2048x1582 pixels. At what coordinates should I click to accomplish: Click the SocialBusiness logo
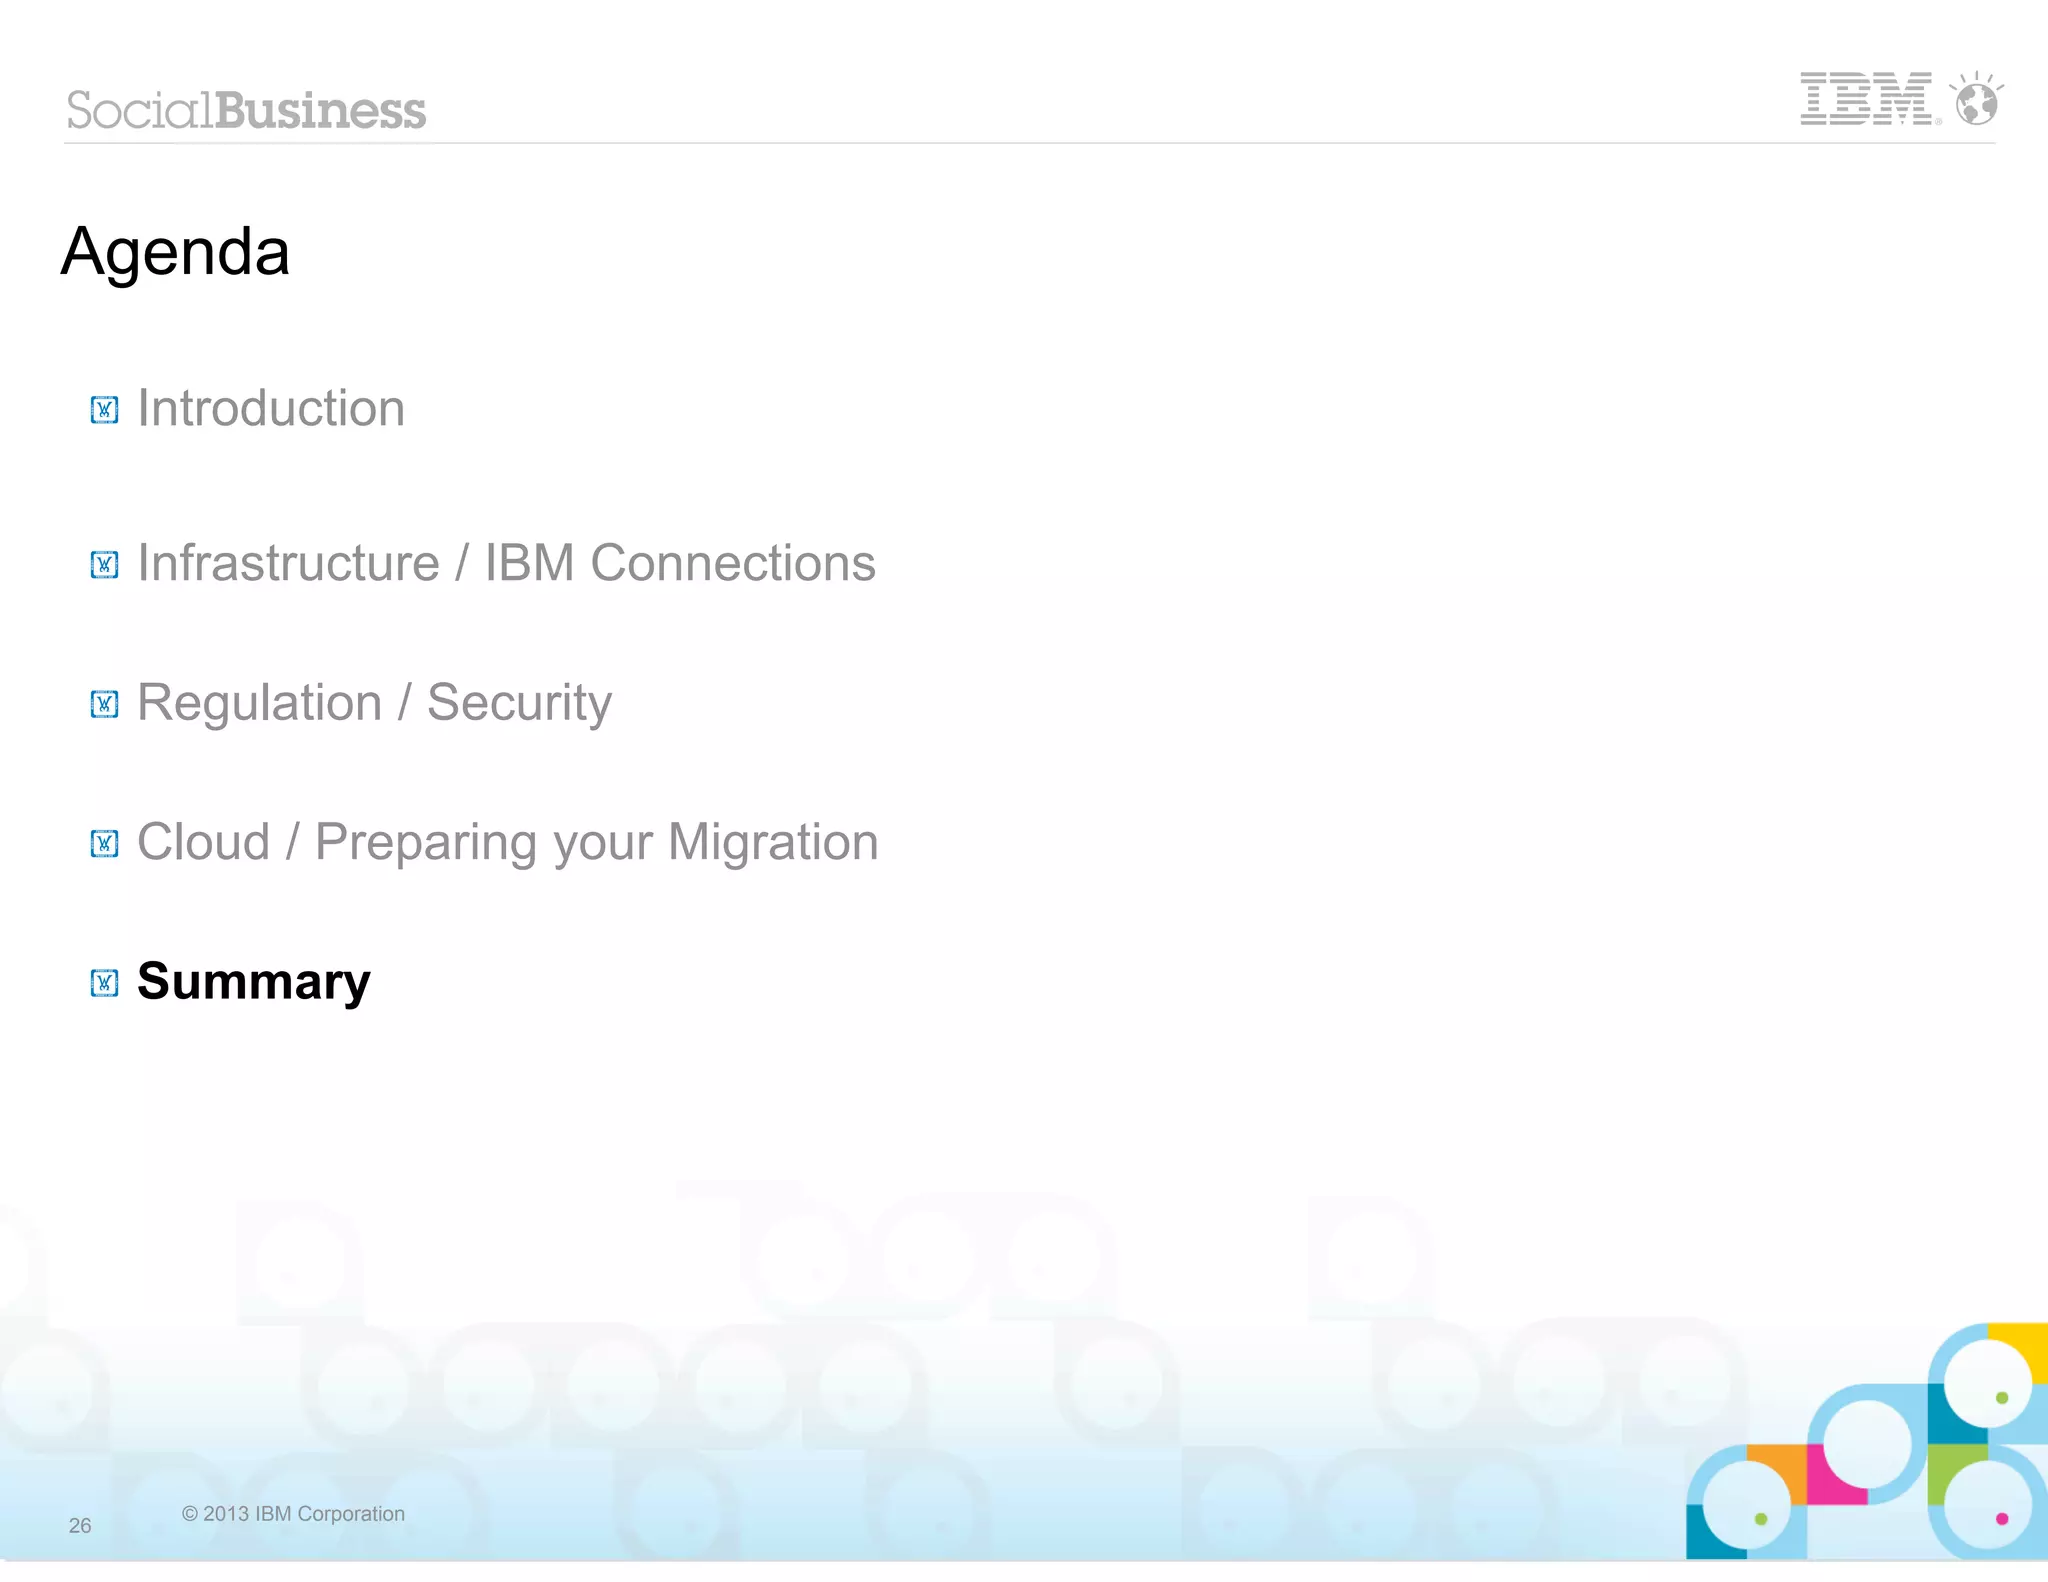246,110
